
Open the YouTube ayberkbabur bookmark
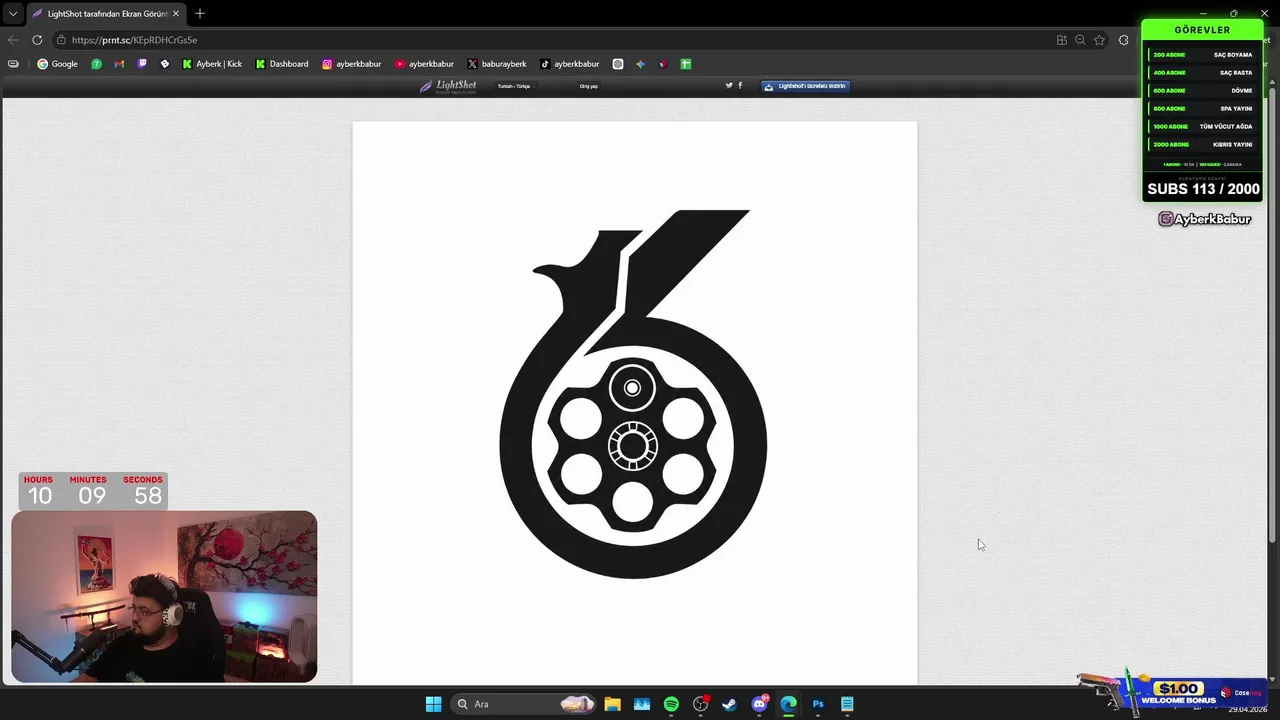click(424, 64)
